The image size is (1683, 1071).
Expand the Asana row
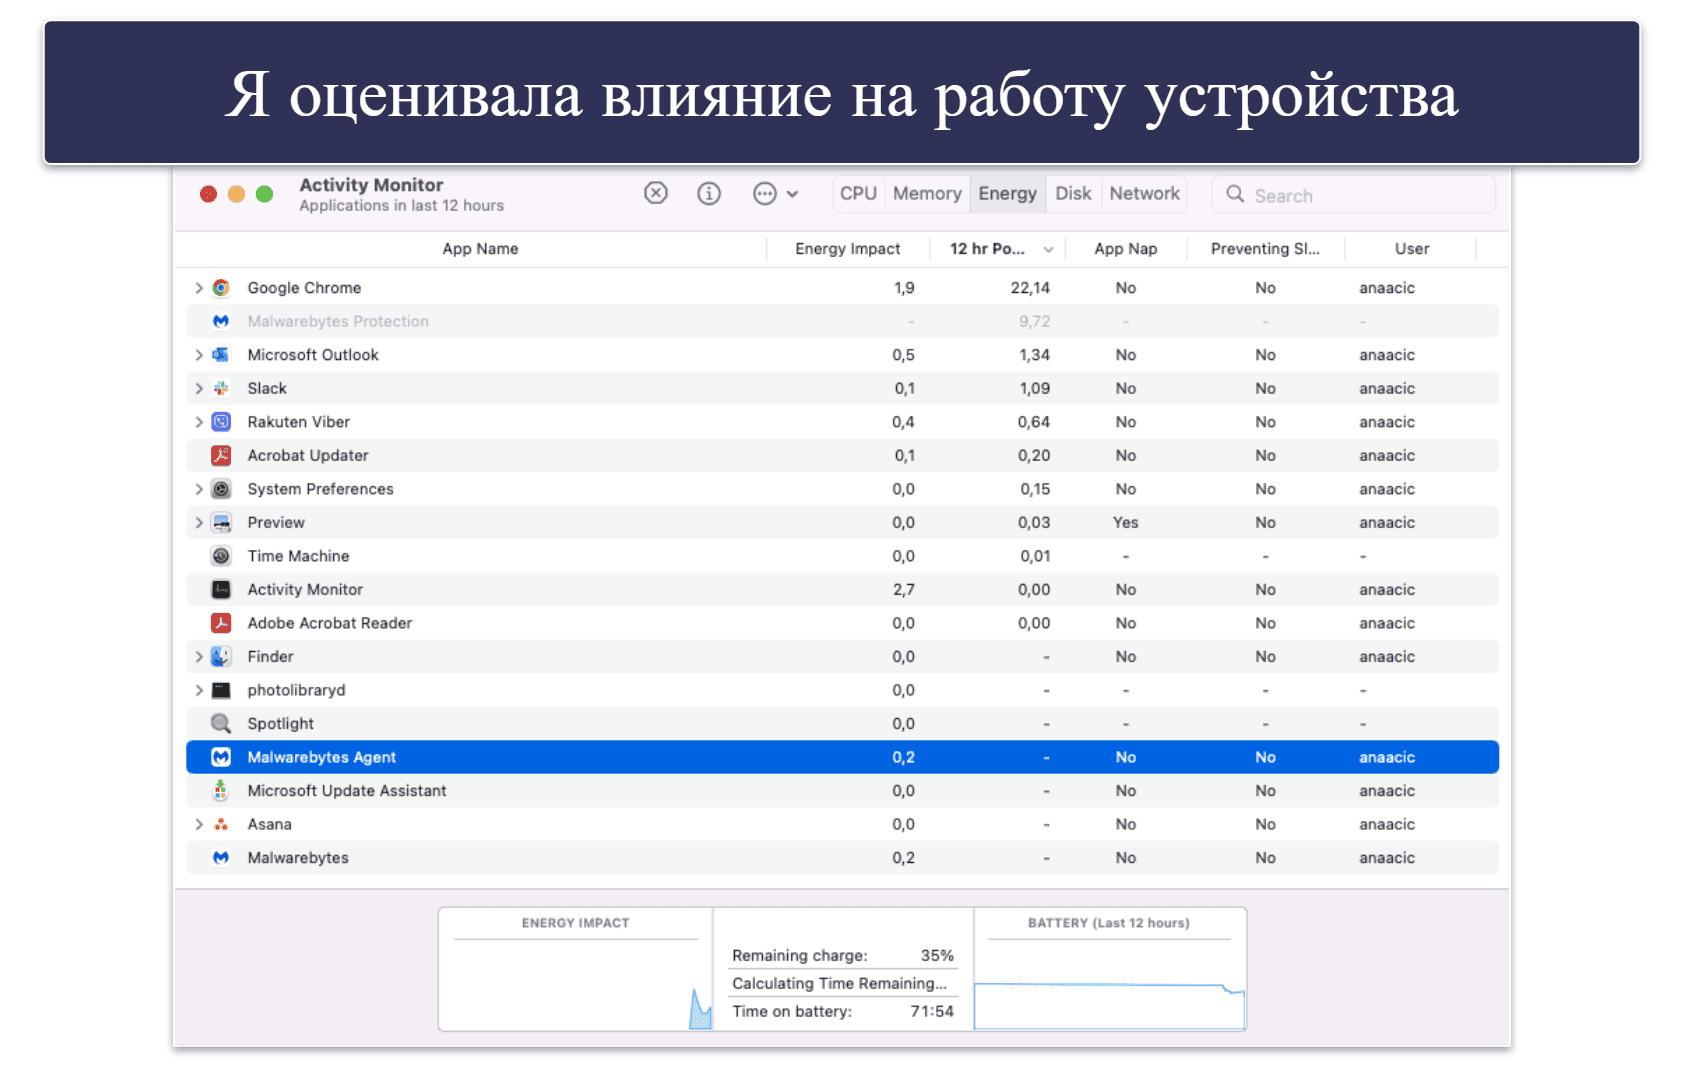[199, 824]
